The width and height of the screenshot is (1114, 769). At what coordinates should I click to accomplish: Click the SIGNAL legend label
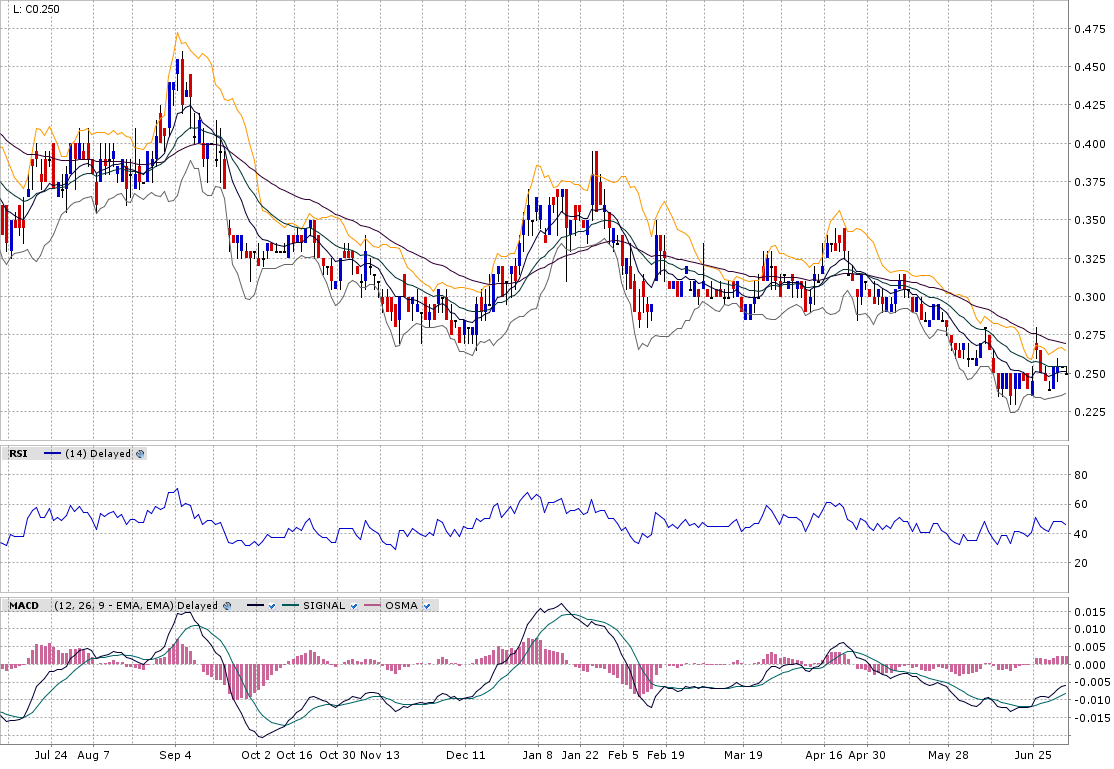click(322, 606)
